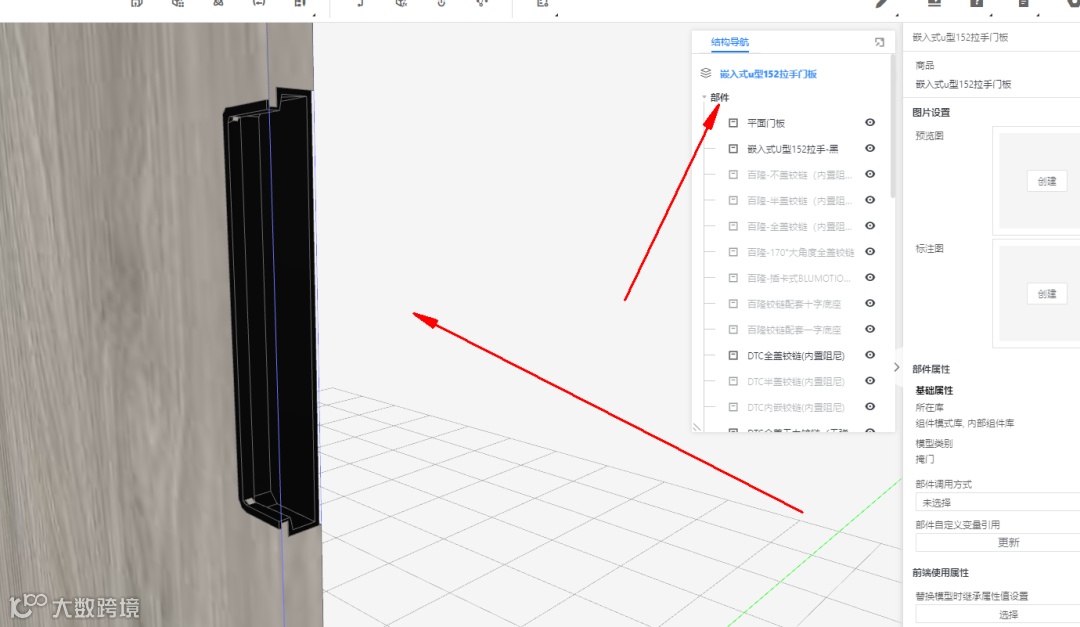The height and width of the screenshot is (627, 1080).
Task: Switch to the 结构导航 tab
Action: pos(729,42)
